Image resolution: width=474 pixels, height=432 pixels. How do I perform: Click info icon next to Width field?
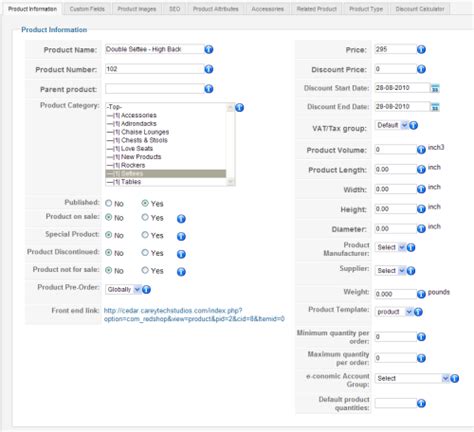(421, 189)
